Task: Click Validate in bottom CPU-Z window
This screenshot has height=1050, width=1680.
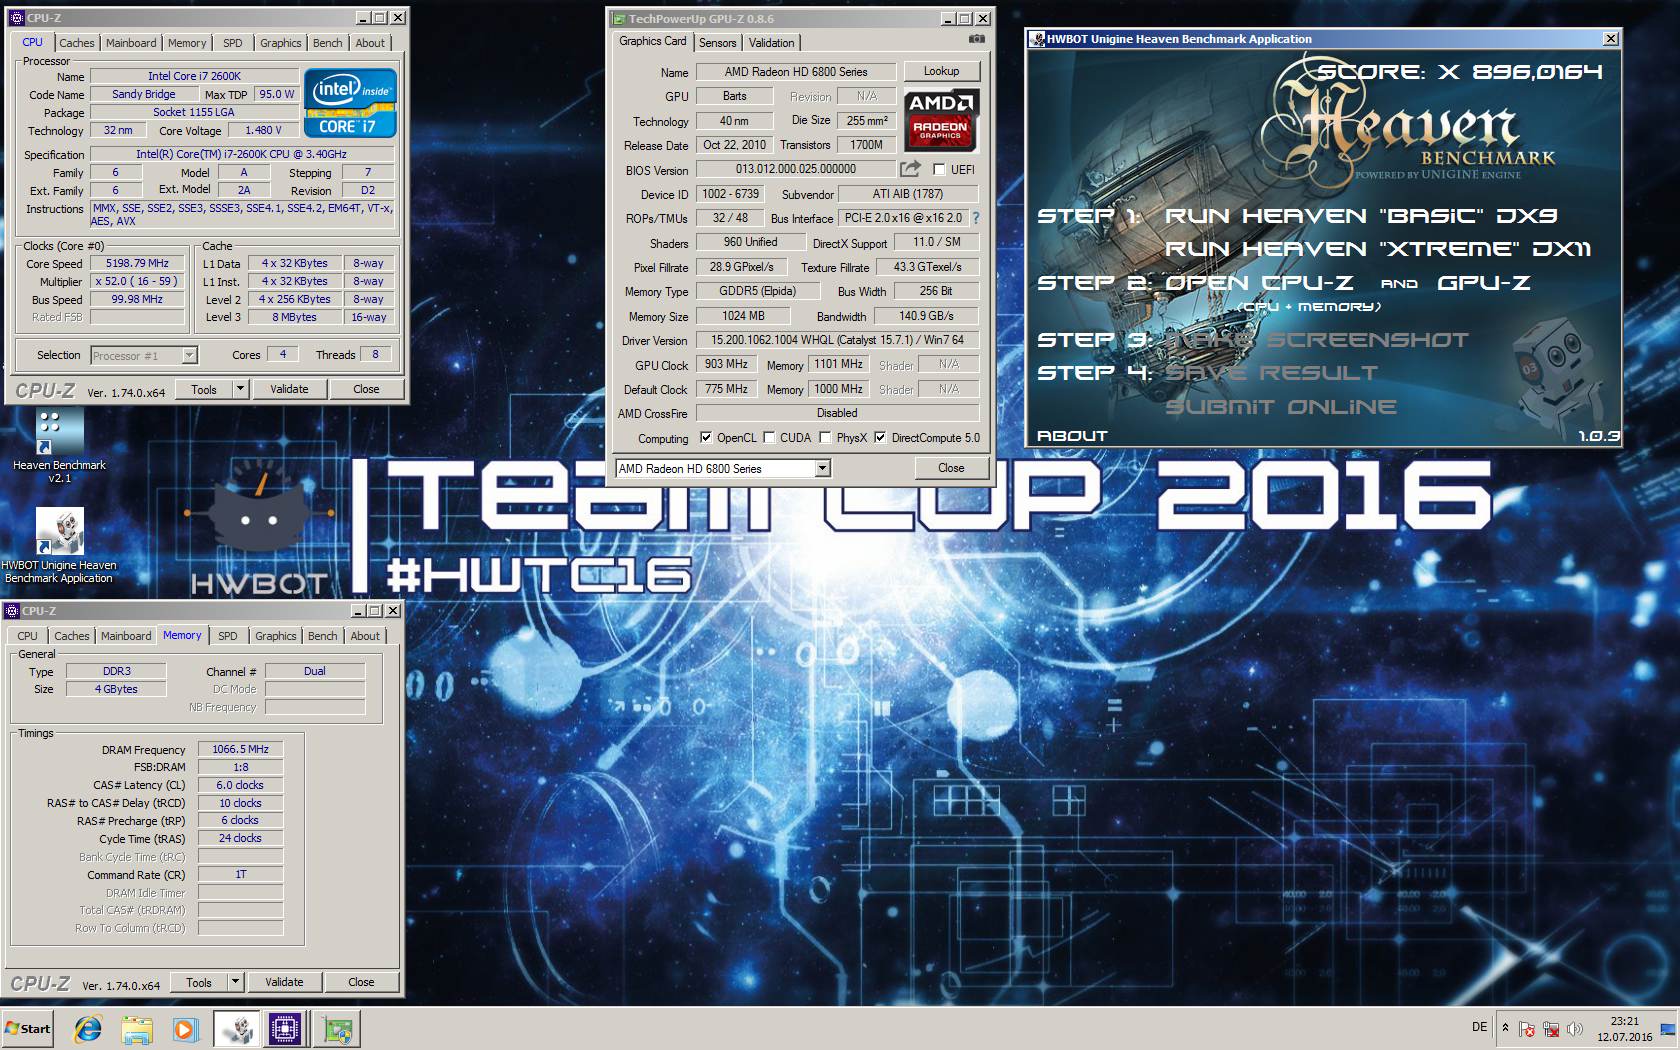Action: 284,982
